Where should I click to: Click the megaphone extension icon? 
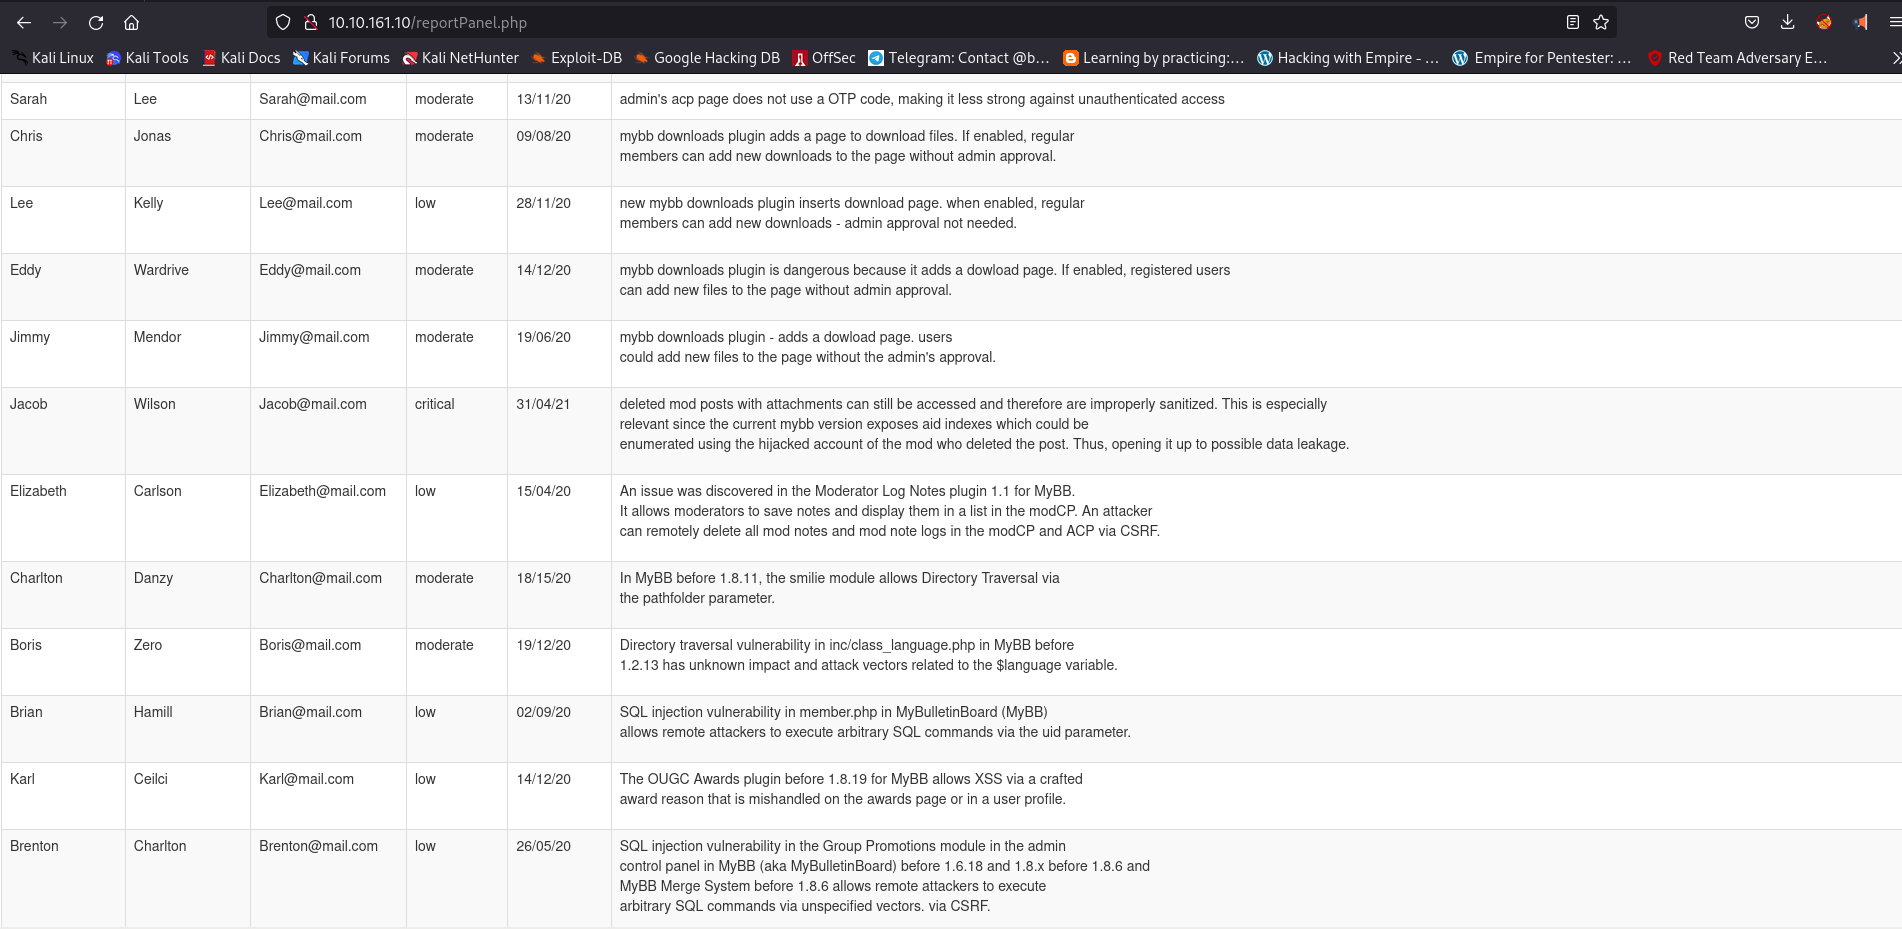(1860, 22)
